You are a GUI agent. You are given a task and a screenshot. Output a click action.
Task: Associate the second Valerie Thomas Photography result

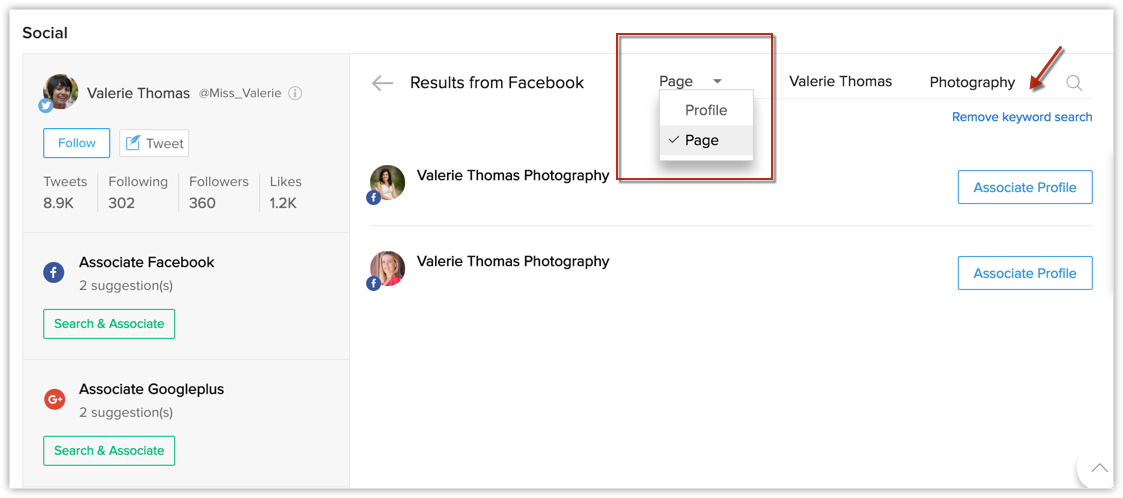[1025, 273]
